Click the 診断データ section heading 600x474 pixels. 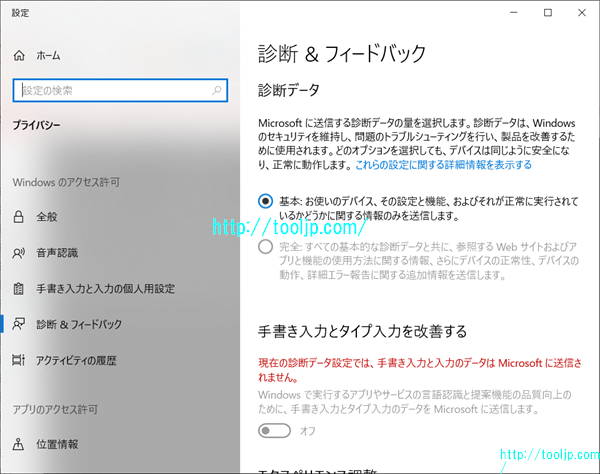tap(289, 91)
